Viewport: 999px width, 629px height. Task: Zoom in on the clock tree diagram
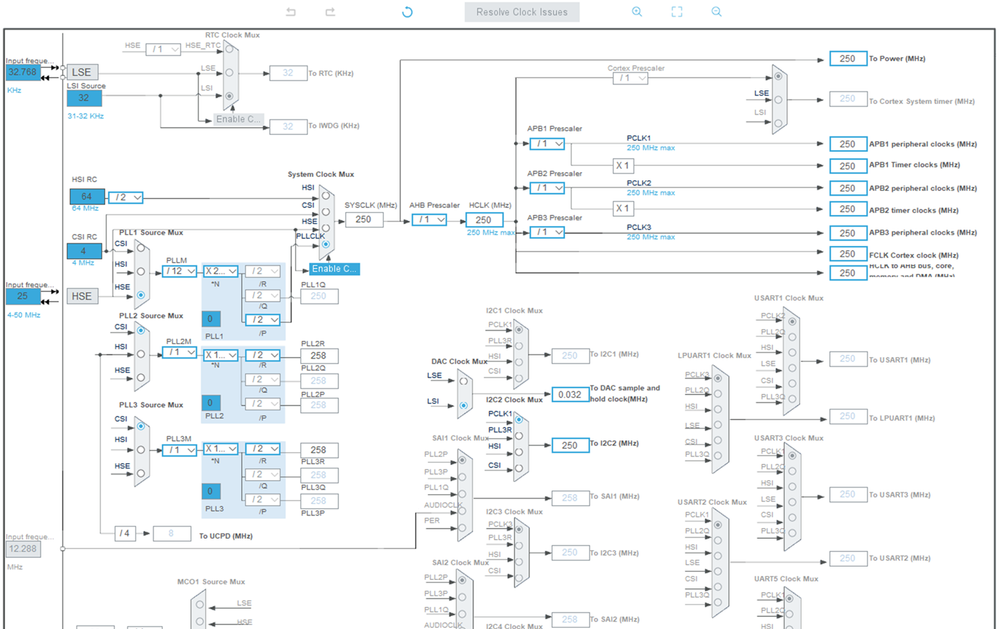coord(636,12)
